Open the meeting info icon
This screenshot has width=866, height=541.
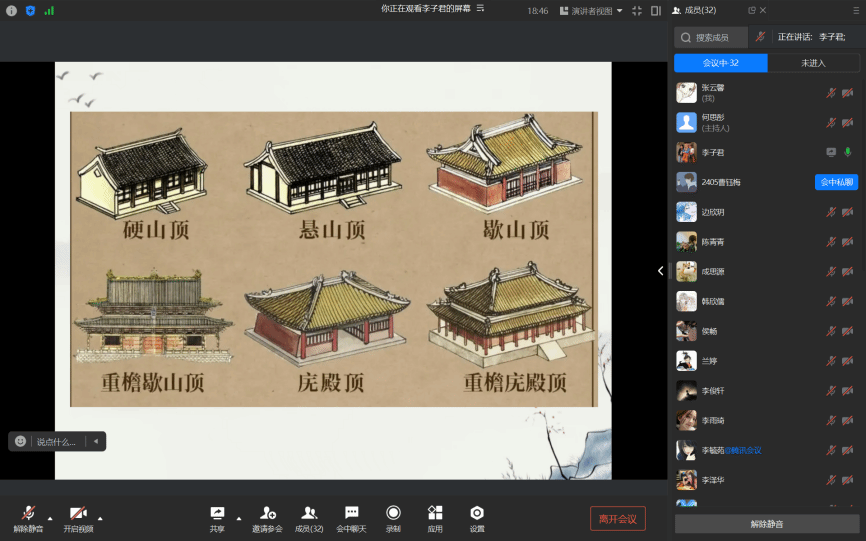click(12, 10)
